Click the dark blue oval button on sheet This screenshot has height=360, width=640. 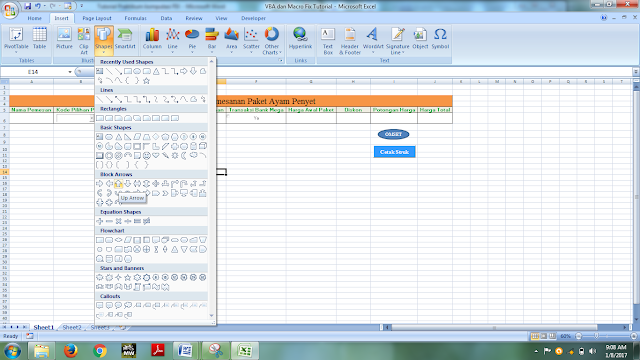pyautogui.click(x=393, y=134)
